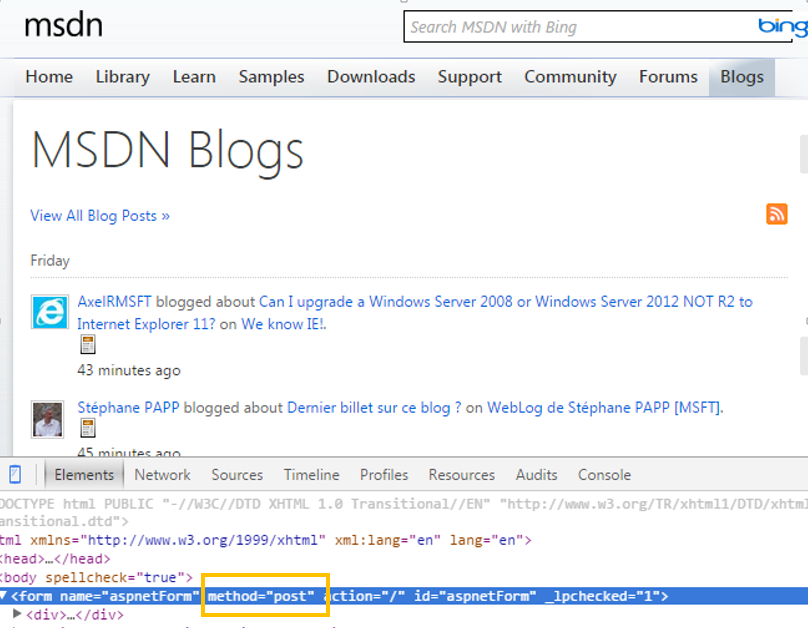
Task: Click the orange RSS feed icon
Action: [x=777, y=214]
